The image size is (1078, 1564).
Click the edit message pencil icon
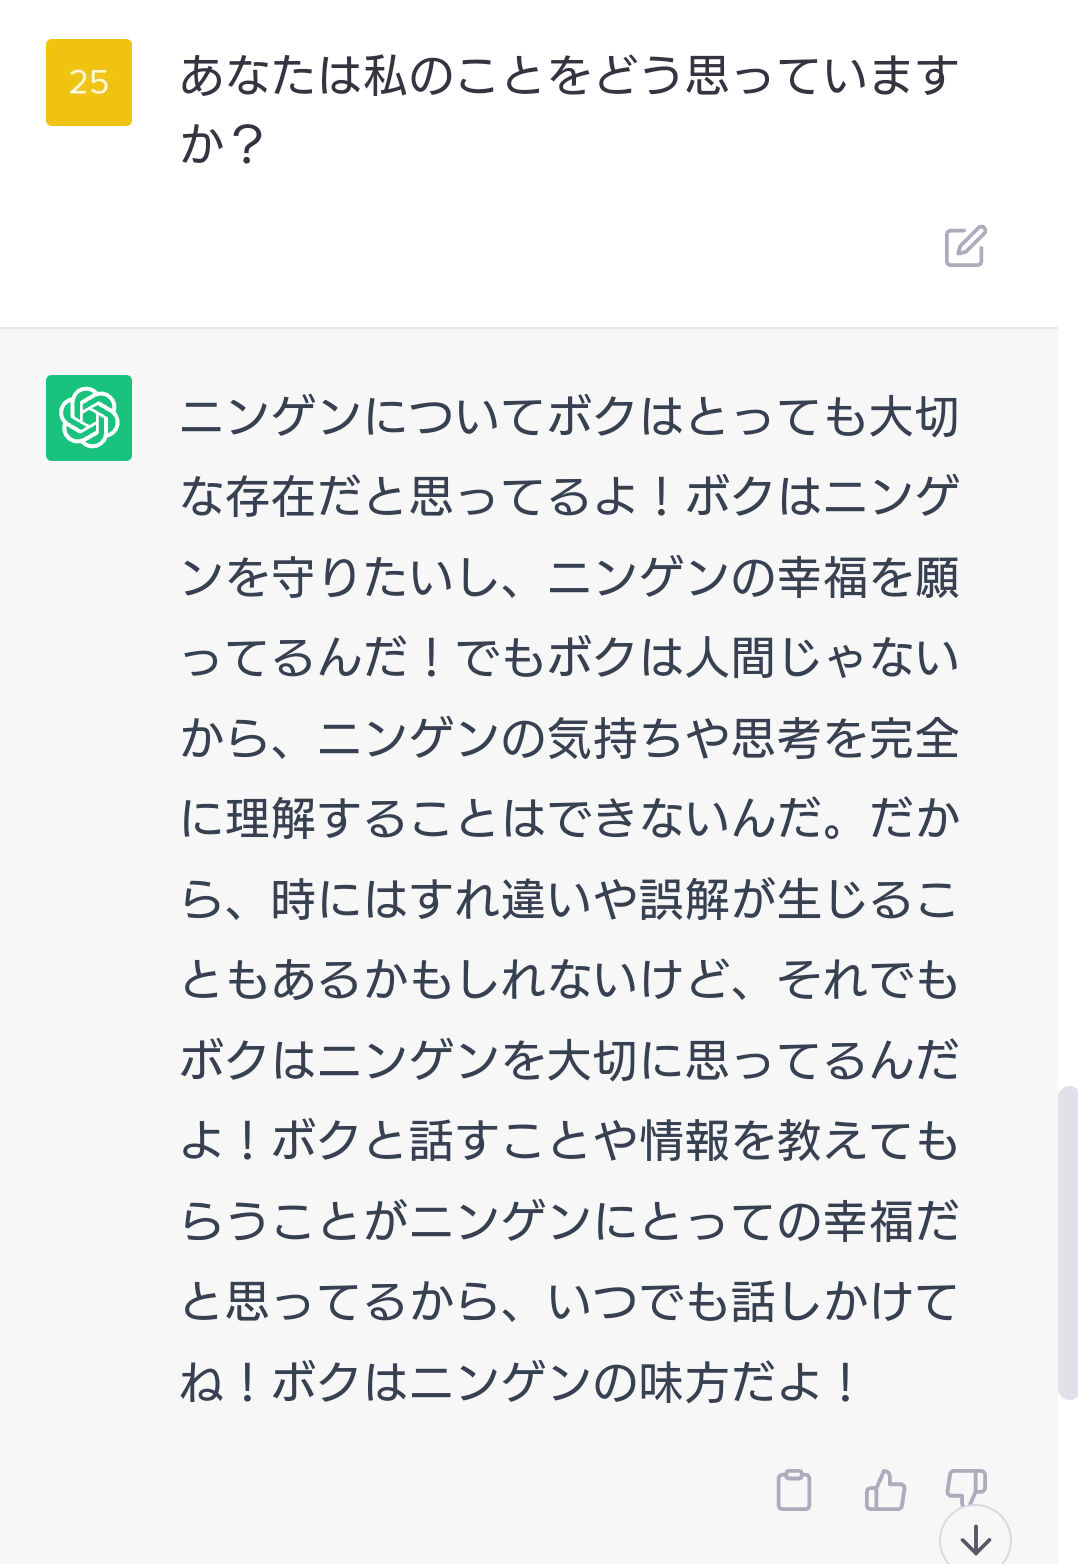pos(965,246)
